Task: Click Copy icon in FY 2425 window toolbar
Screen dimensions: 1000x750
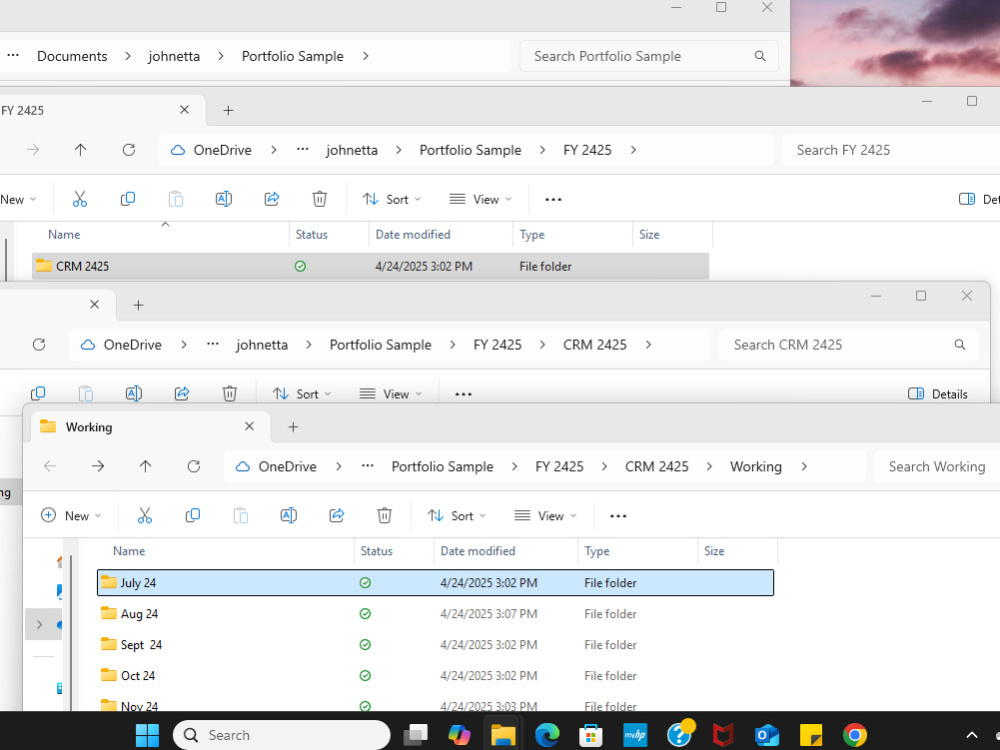Action: pos(128,199)
